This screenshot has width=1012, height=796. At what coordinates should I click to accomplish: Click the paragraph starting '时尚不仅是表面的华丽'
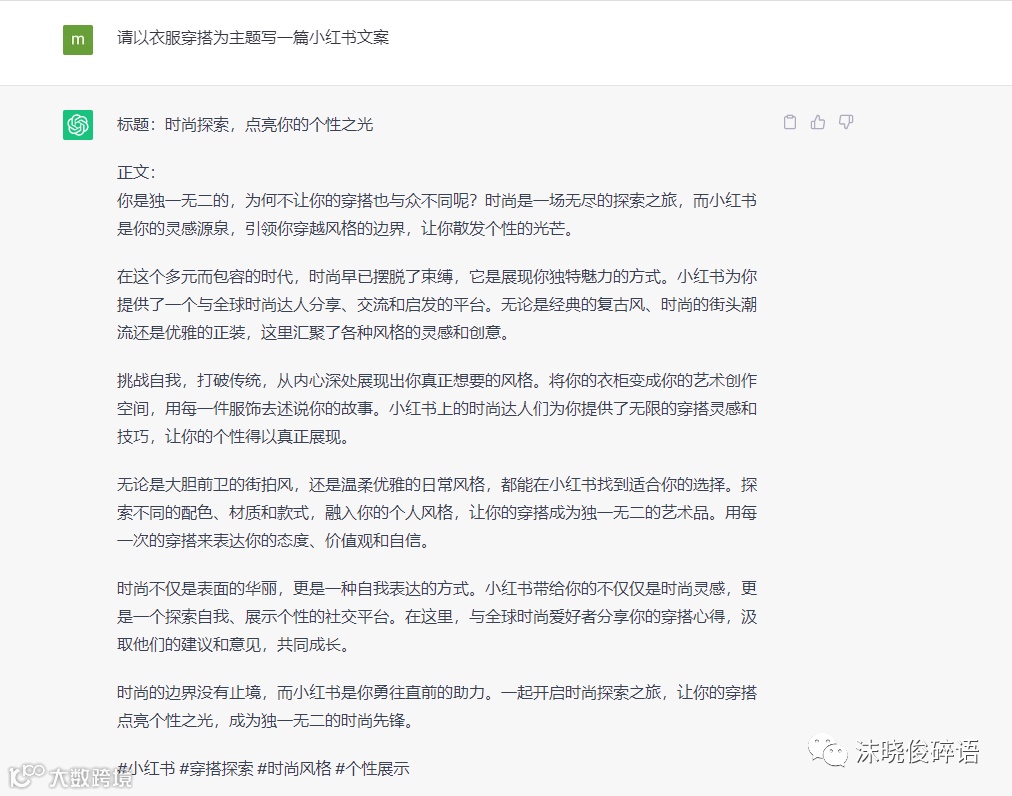pyautogui.click(x=437, y=616)
